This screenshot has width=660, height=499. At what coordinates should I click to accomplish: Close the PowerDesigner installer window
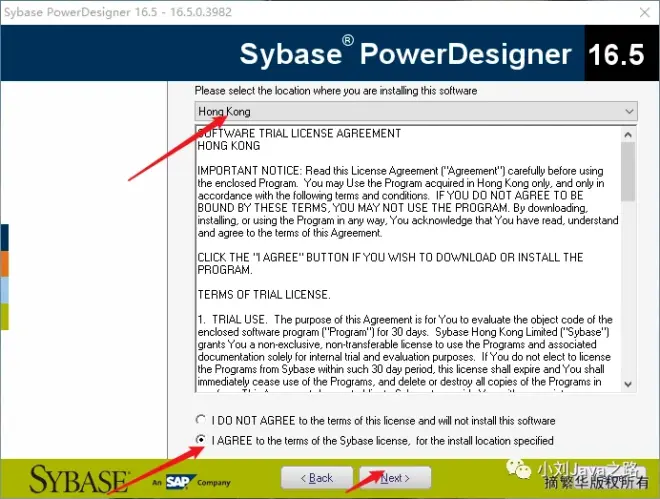(644, 12)
